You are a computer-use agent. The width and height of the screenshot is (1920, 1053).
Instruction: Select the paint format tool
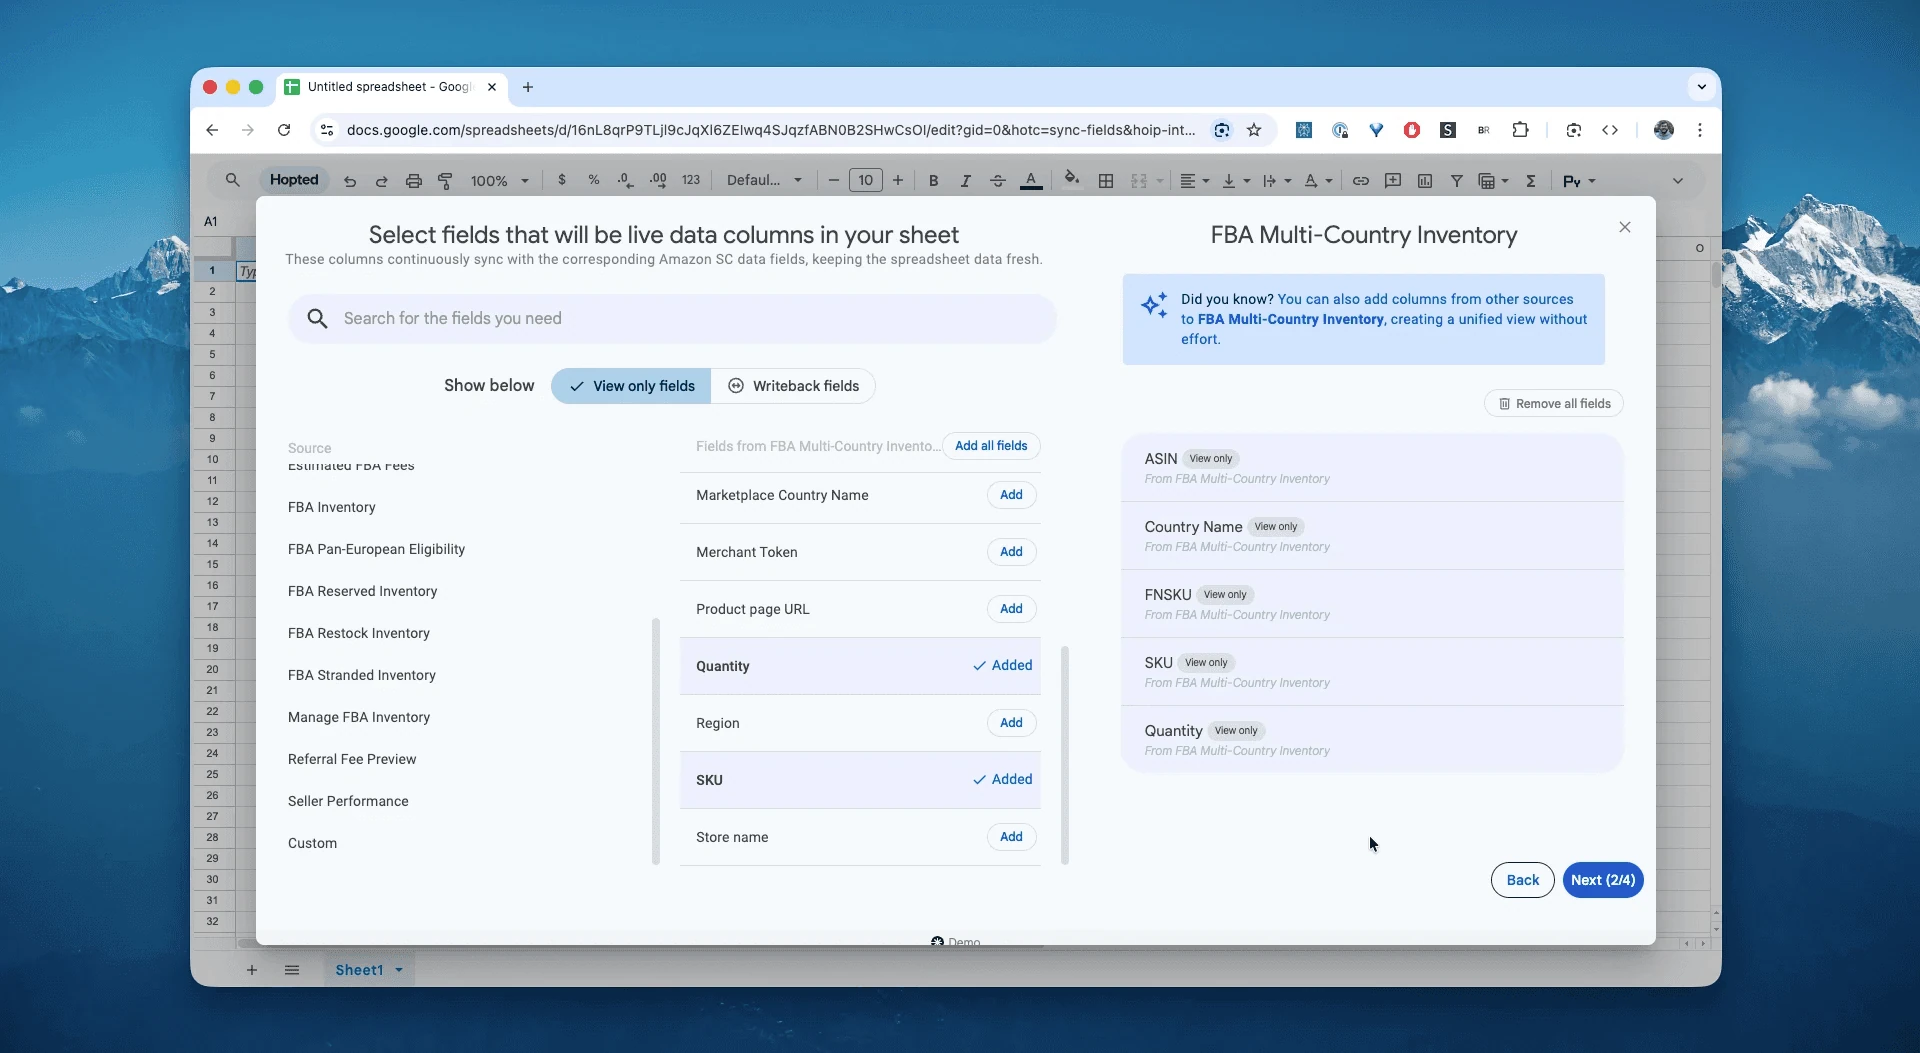pyautogui.click(x=445, y=181)
